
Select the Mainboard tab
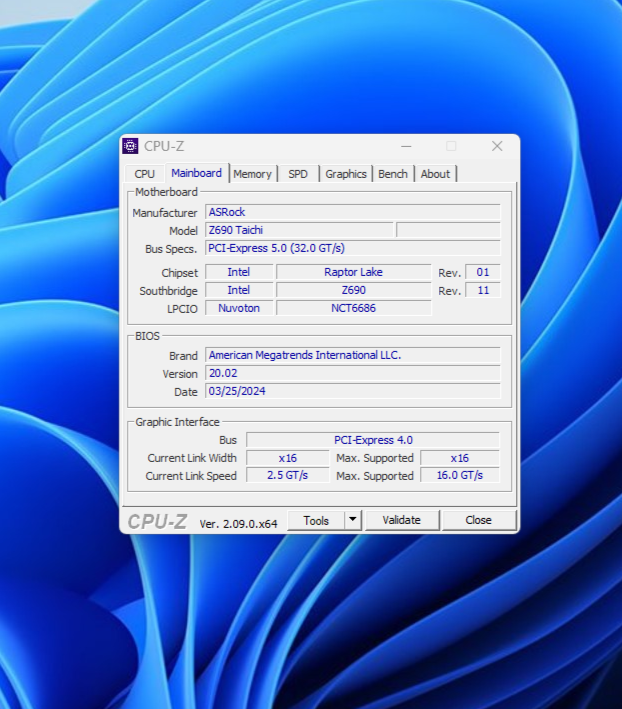pos(197,173)
